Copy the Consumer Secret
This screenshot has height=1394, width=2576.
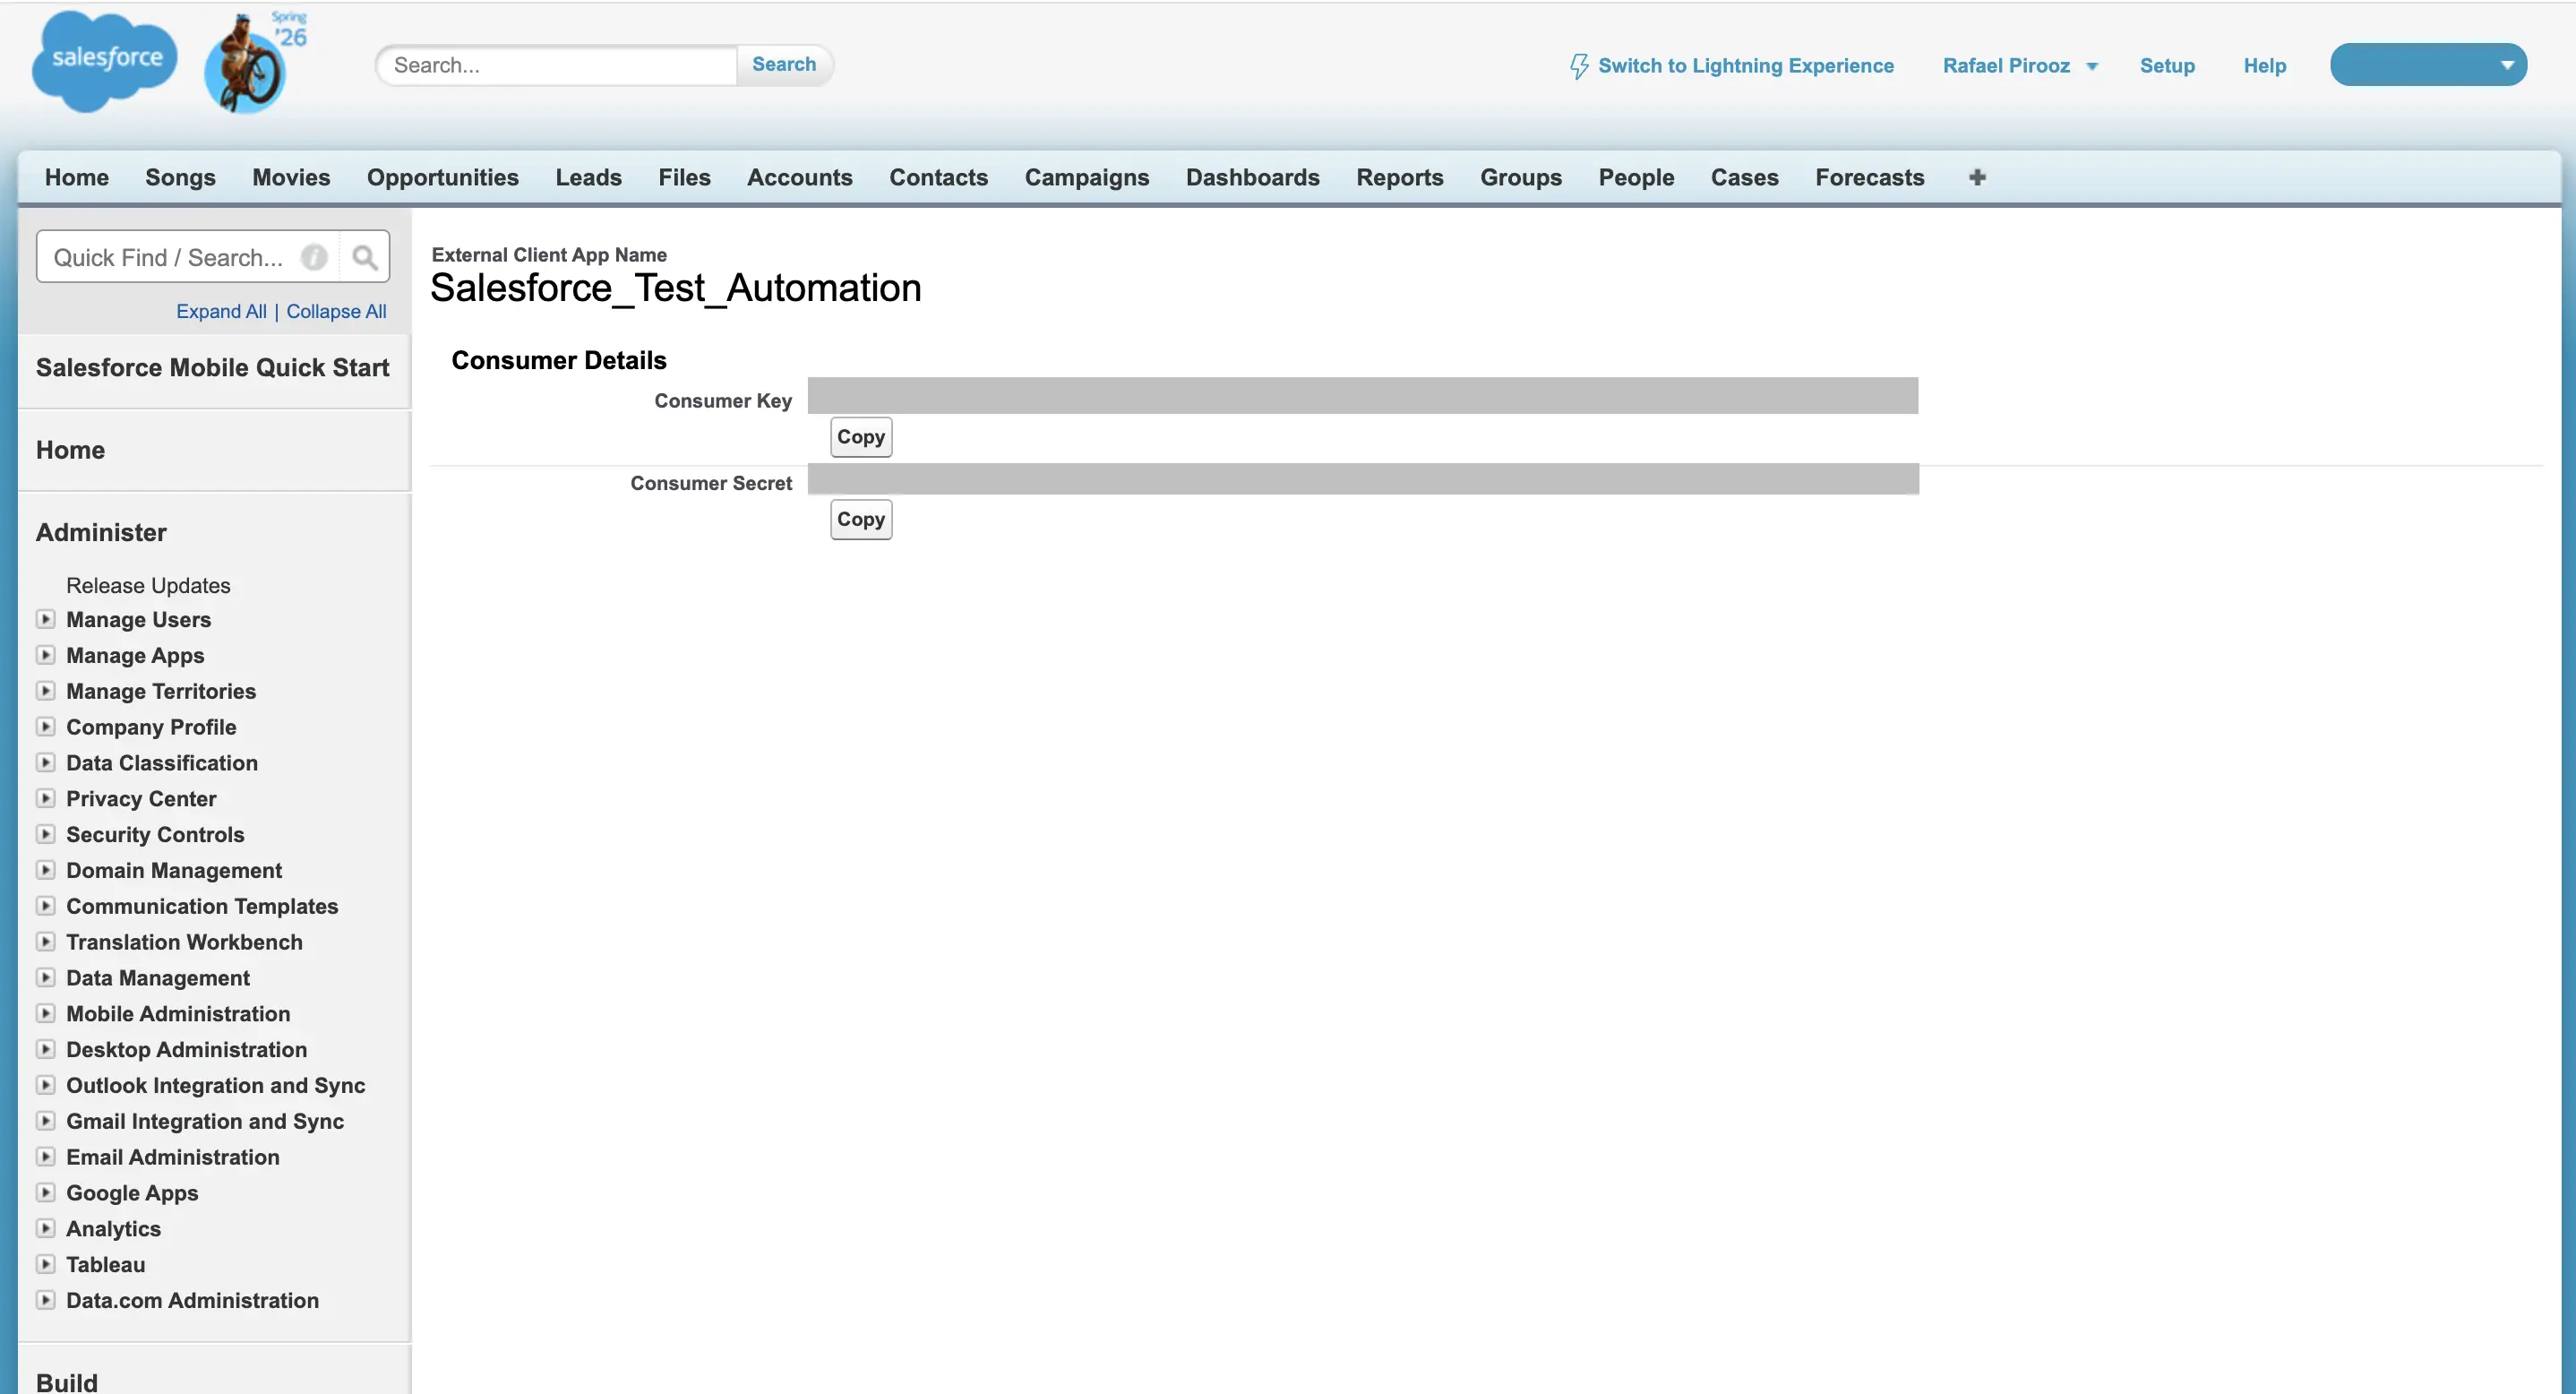860,519
